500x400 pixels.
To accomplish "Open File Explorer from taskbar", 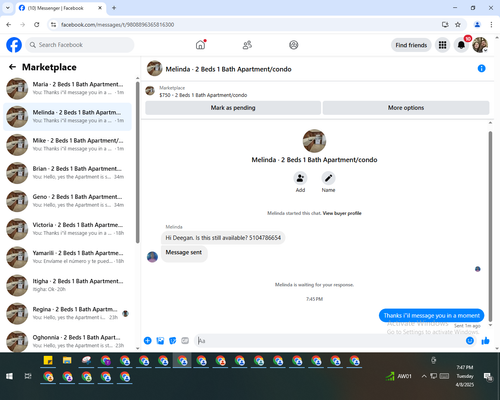I will pos(67,360).
